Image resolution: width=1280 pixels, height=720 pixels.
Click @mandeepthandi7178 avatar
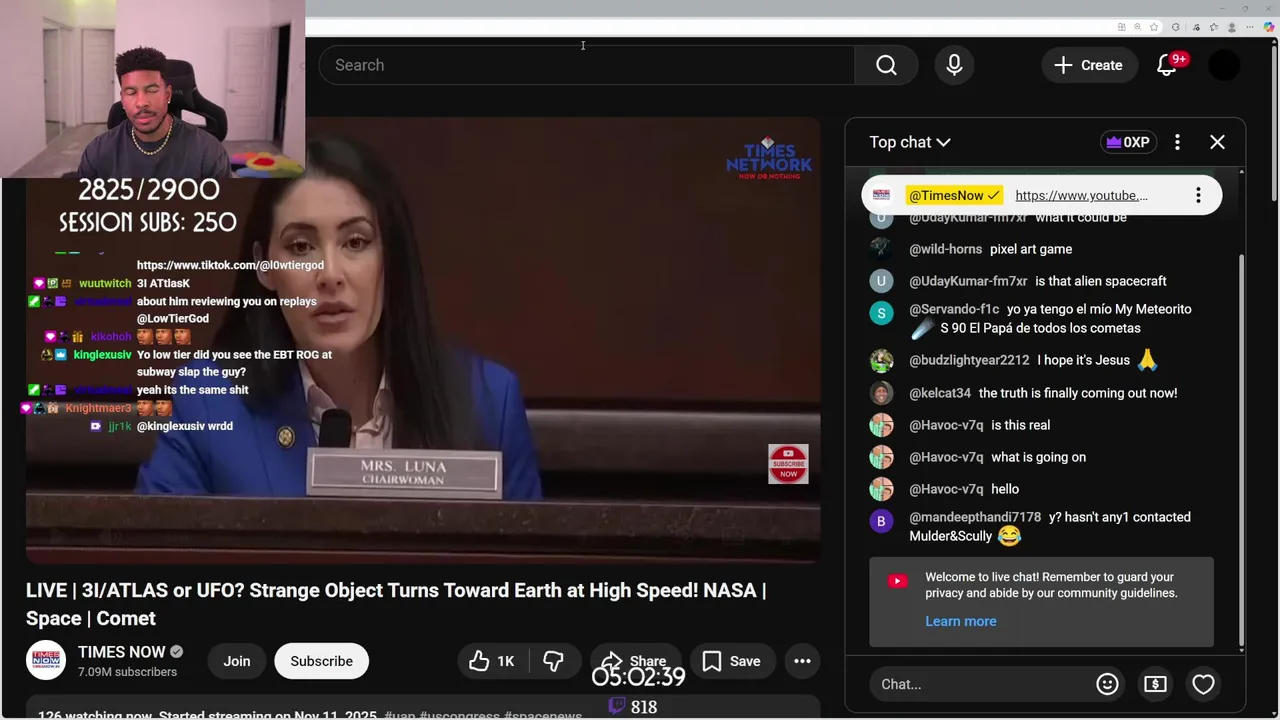[x=881, y=521]
